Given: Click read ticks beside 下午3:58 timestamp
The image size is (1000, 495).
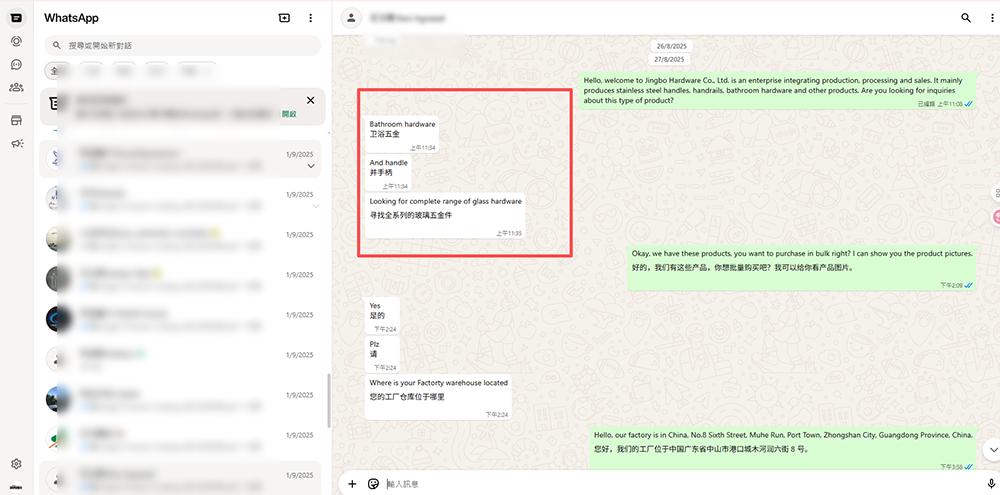Looking at the screenshot, I should click(968, 467).
